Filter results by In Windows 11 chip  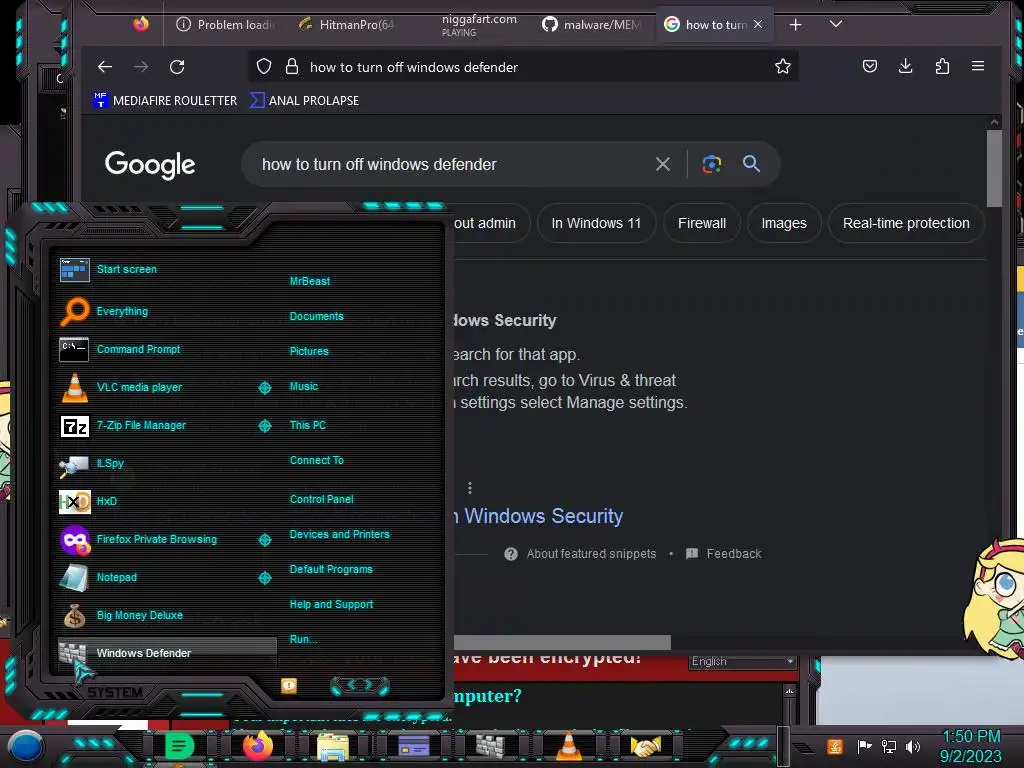596,223
